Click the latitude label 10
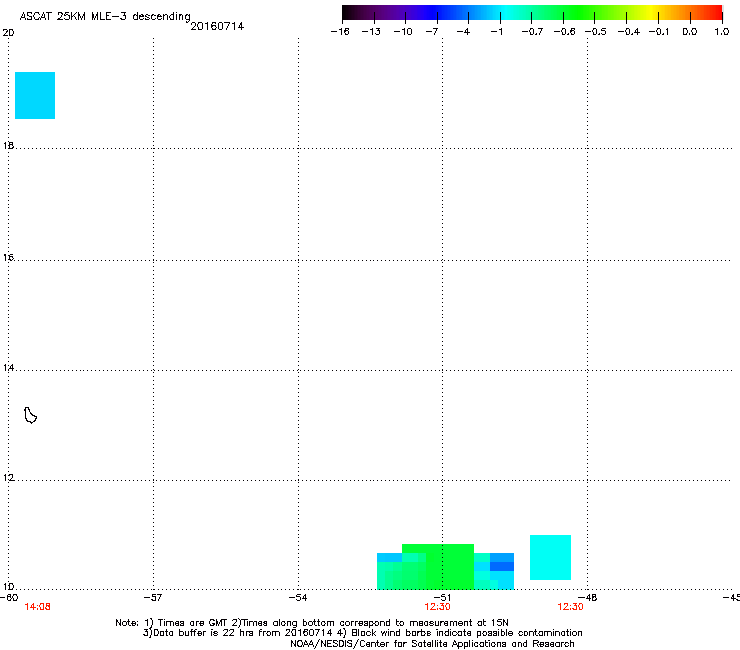The image size is (740, 650). (8, 587)
